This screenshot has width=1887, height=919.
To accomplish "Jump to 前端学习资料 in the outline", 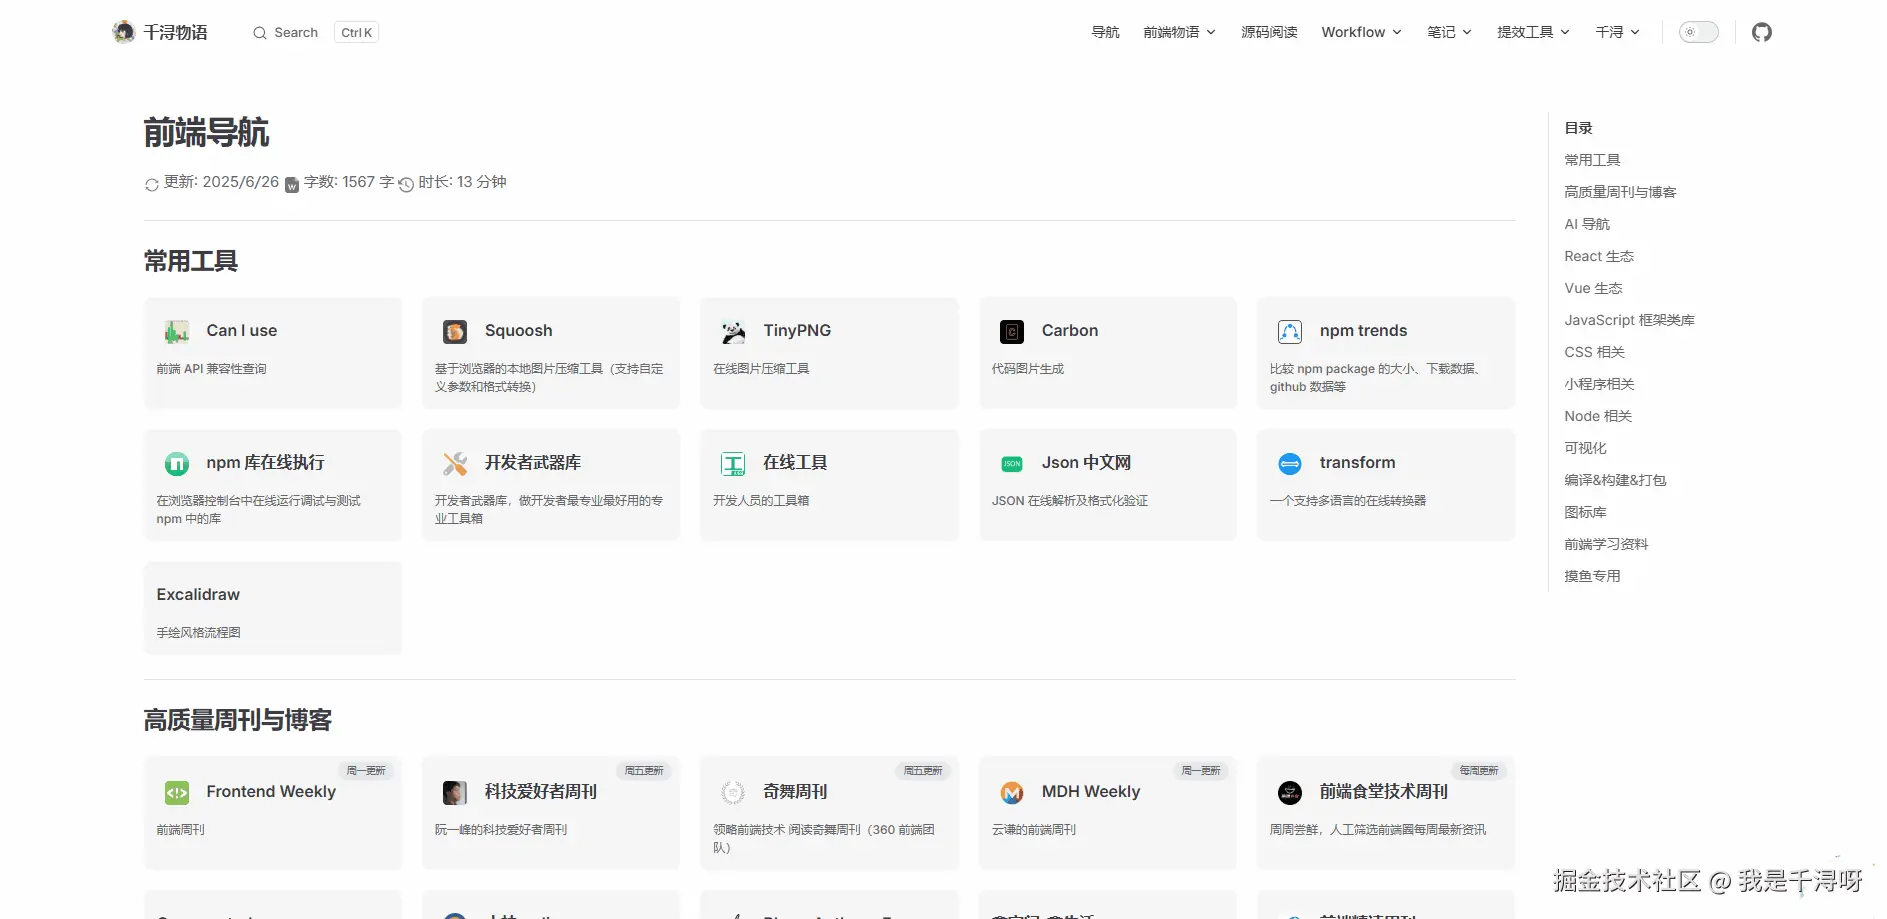I will (x=1606, y=544).
